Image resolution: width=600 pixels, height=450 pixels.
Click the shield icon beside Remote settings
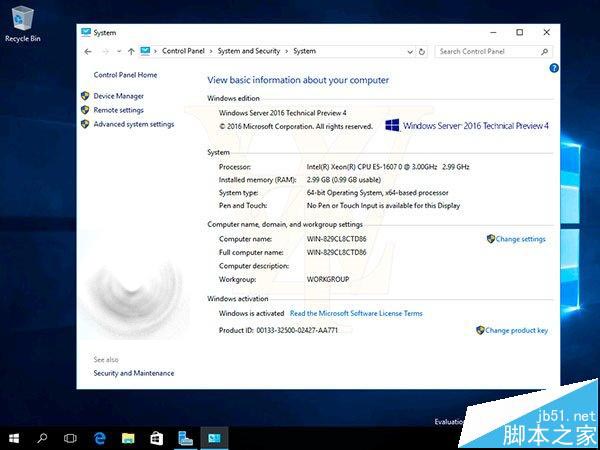(x=85, y=110)
